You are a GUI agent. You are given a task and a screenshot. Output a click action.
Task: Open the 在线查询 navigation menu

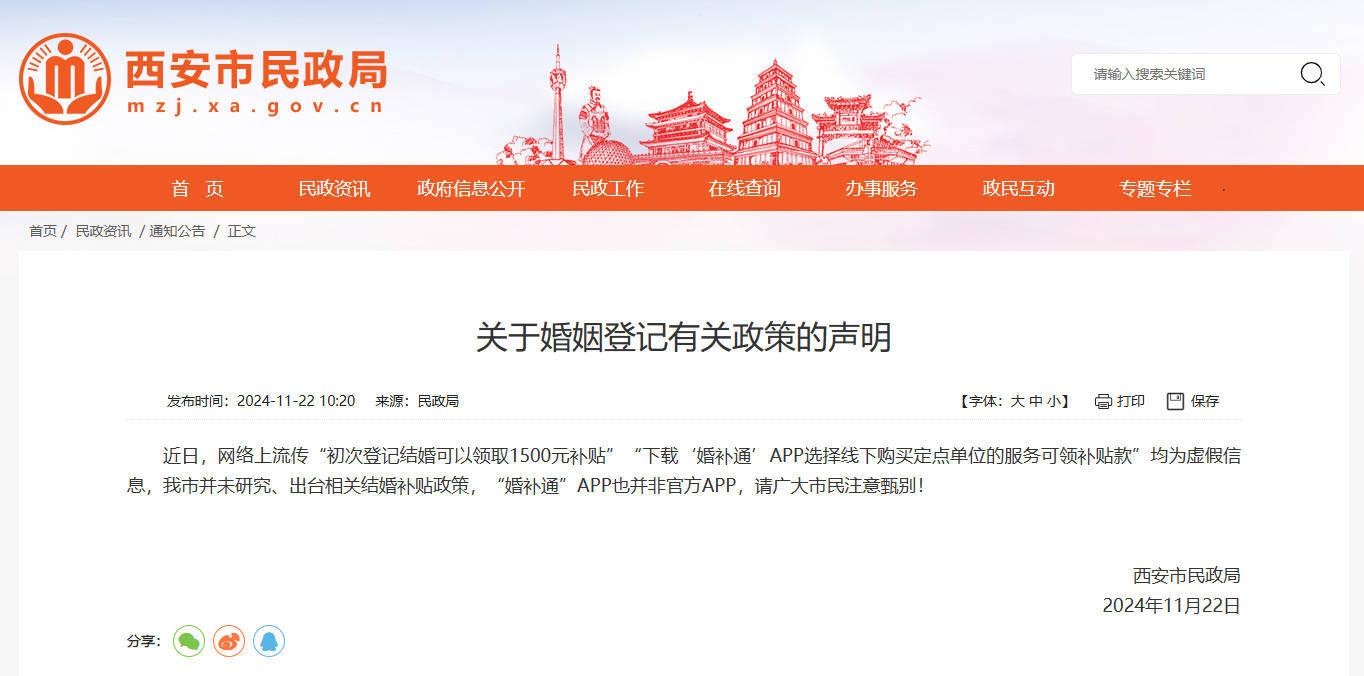tap(744, 188)
